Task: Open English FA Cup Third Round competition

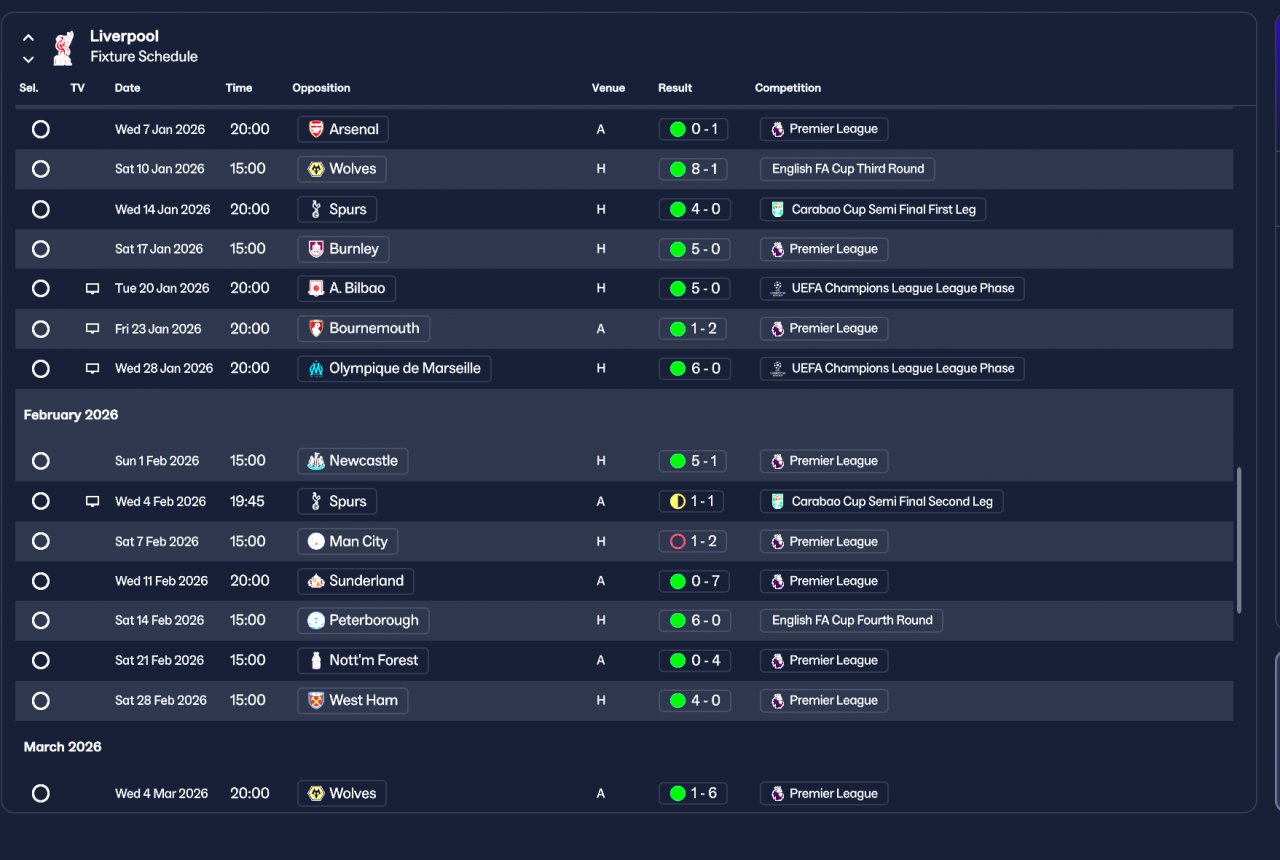Action: (x=848, y=169)
